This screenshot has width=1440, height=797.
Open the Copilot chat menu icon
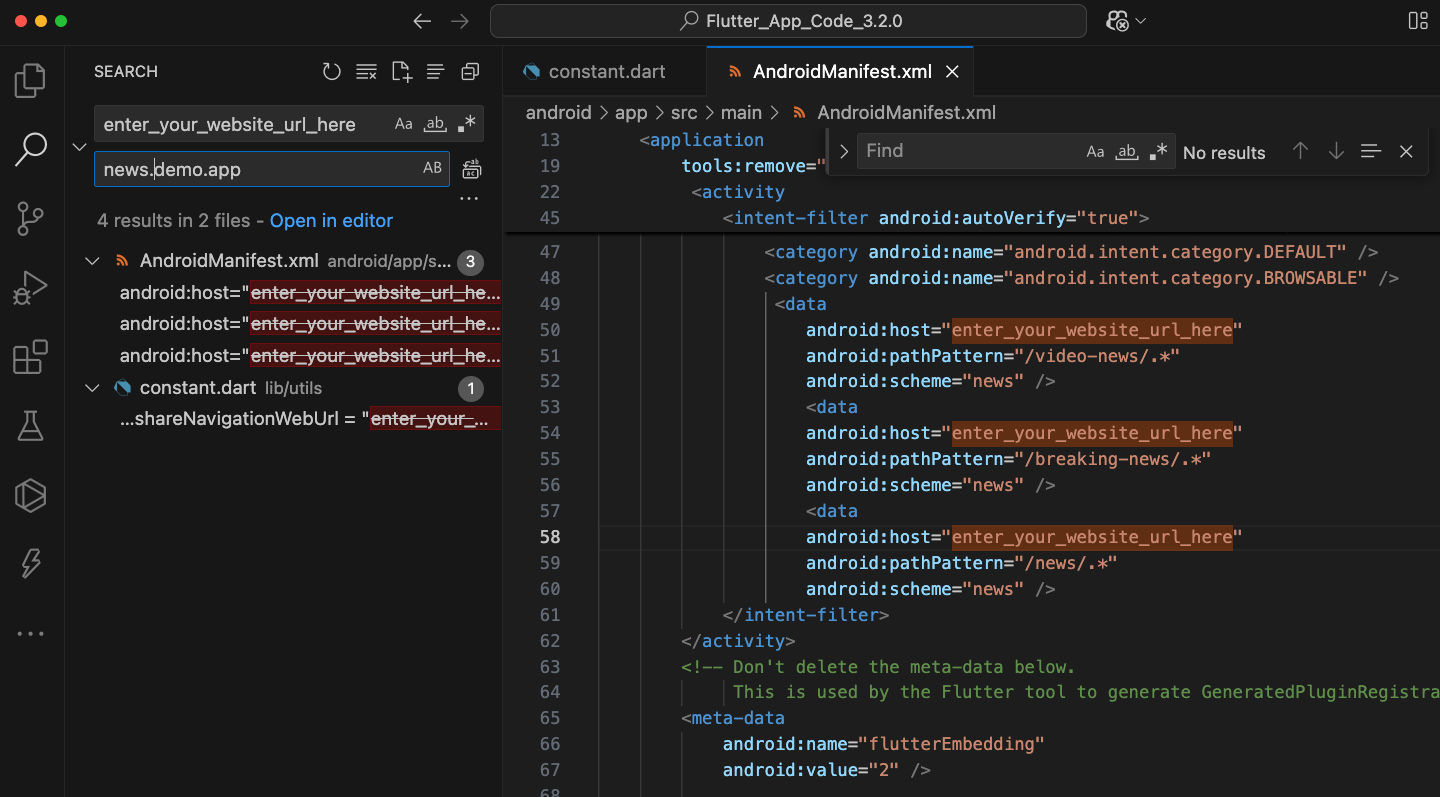(x=1118, y=21)
